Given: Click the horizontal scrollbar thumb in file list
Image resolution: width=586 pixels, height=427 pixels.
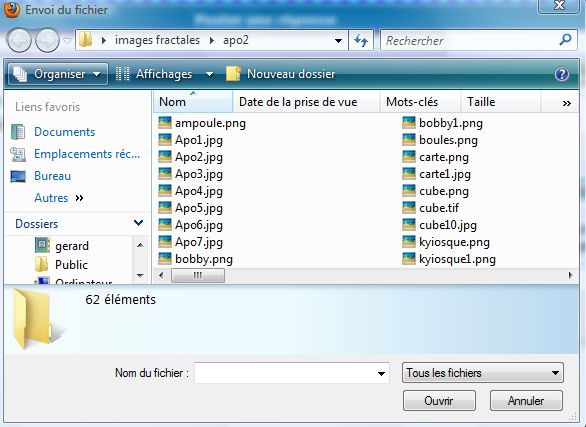Looking at the screenshot, I should [x=198, y=276].
